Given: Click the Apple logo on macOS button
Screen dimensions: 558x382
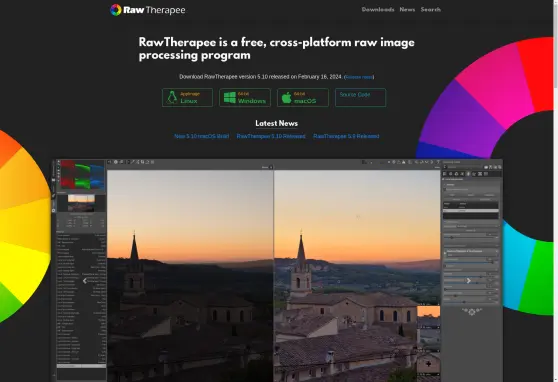Looking at the screenshot, I should 286,98.
